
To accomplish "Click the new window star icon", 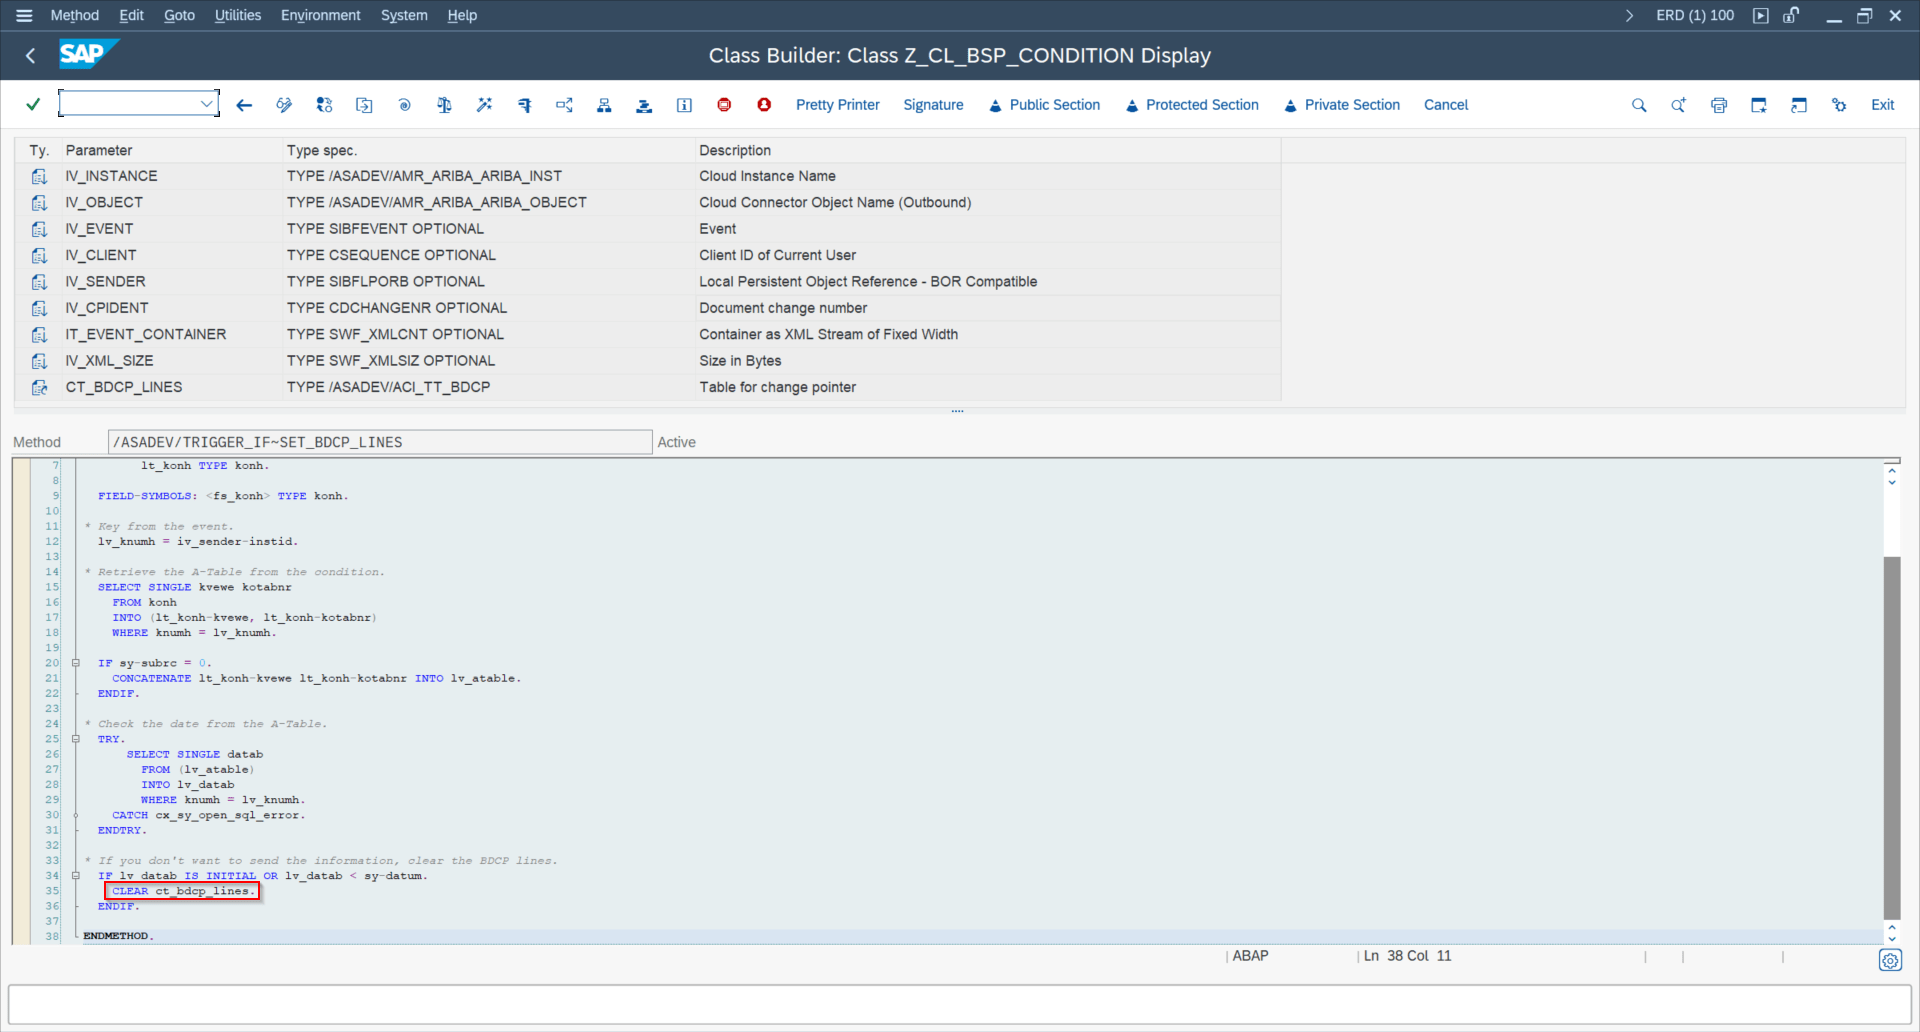I will tap(1759, 105).
